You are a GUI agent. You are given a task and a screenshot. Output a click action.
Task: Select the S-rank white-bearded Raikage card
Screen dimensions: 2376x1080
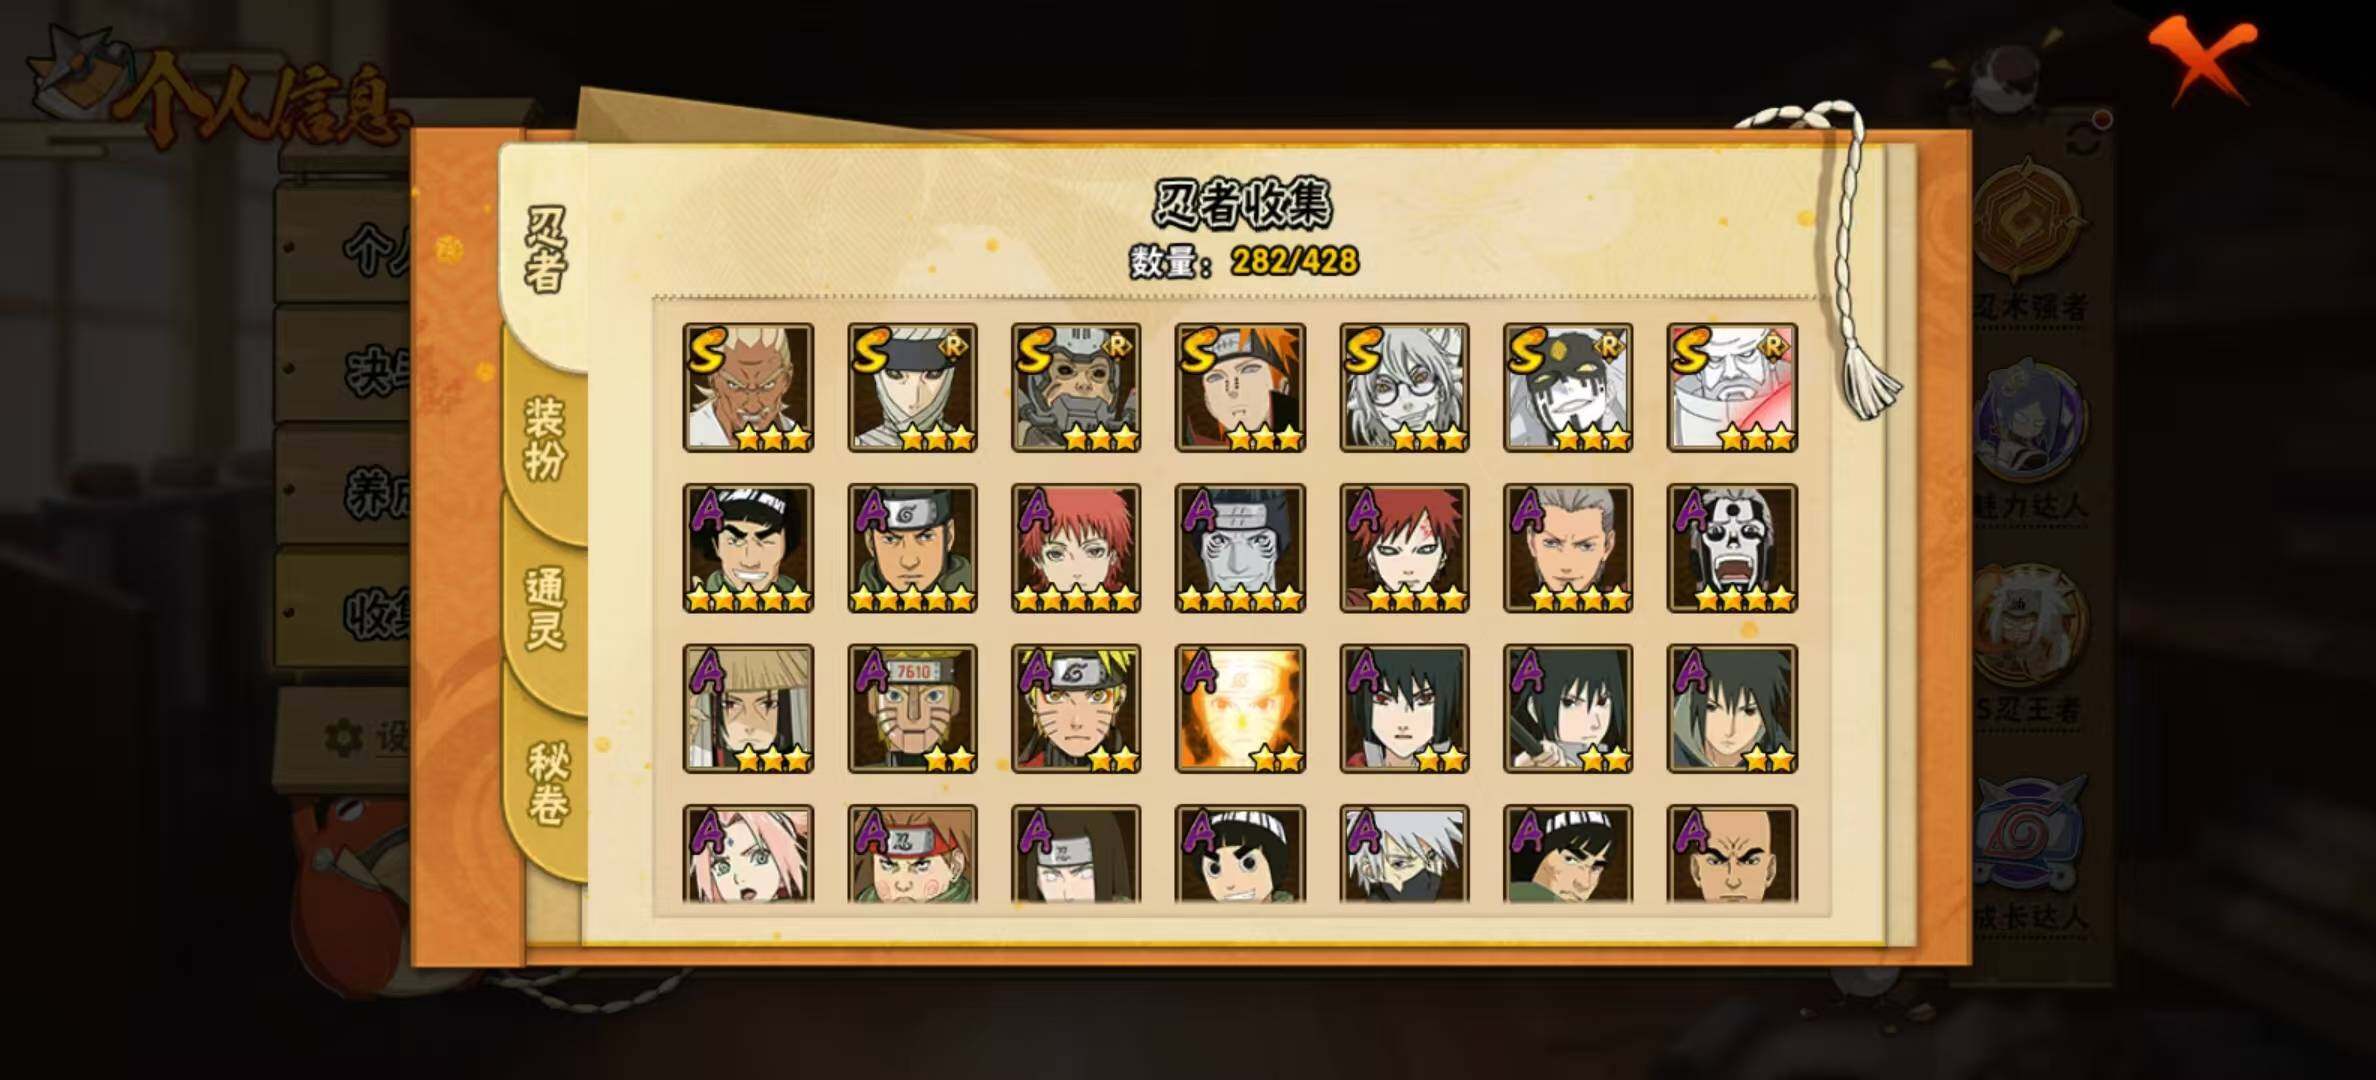click(748, 388)
